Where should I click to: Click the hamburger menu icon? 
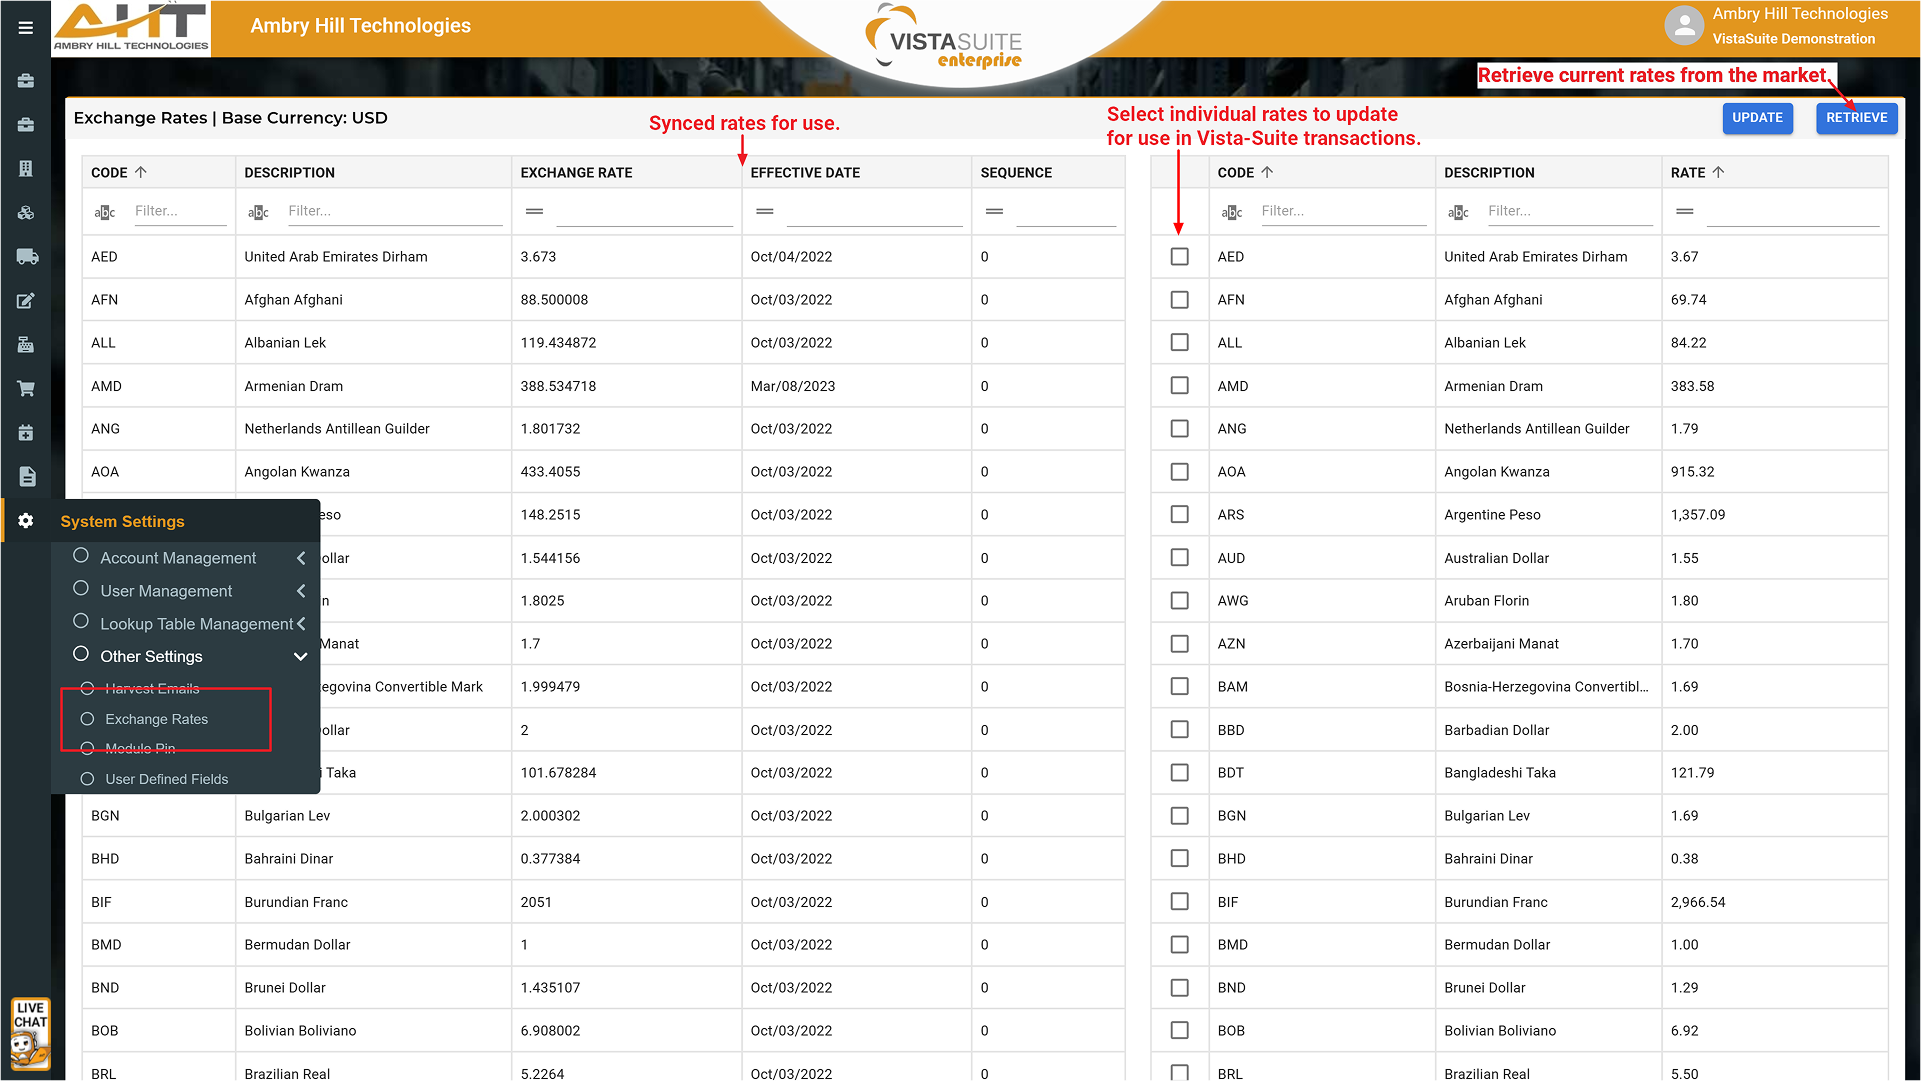pyautogui.click(x=26, y=28)
